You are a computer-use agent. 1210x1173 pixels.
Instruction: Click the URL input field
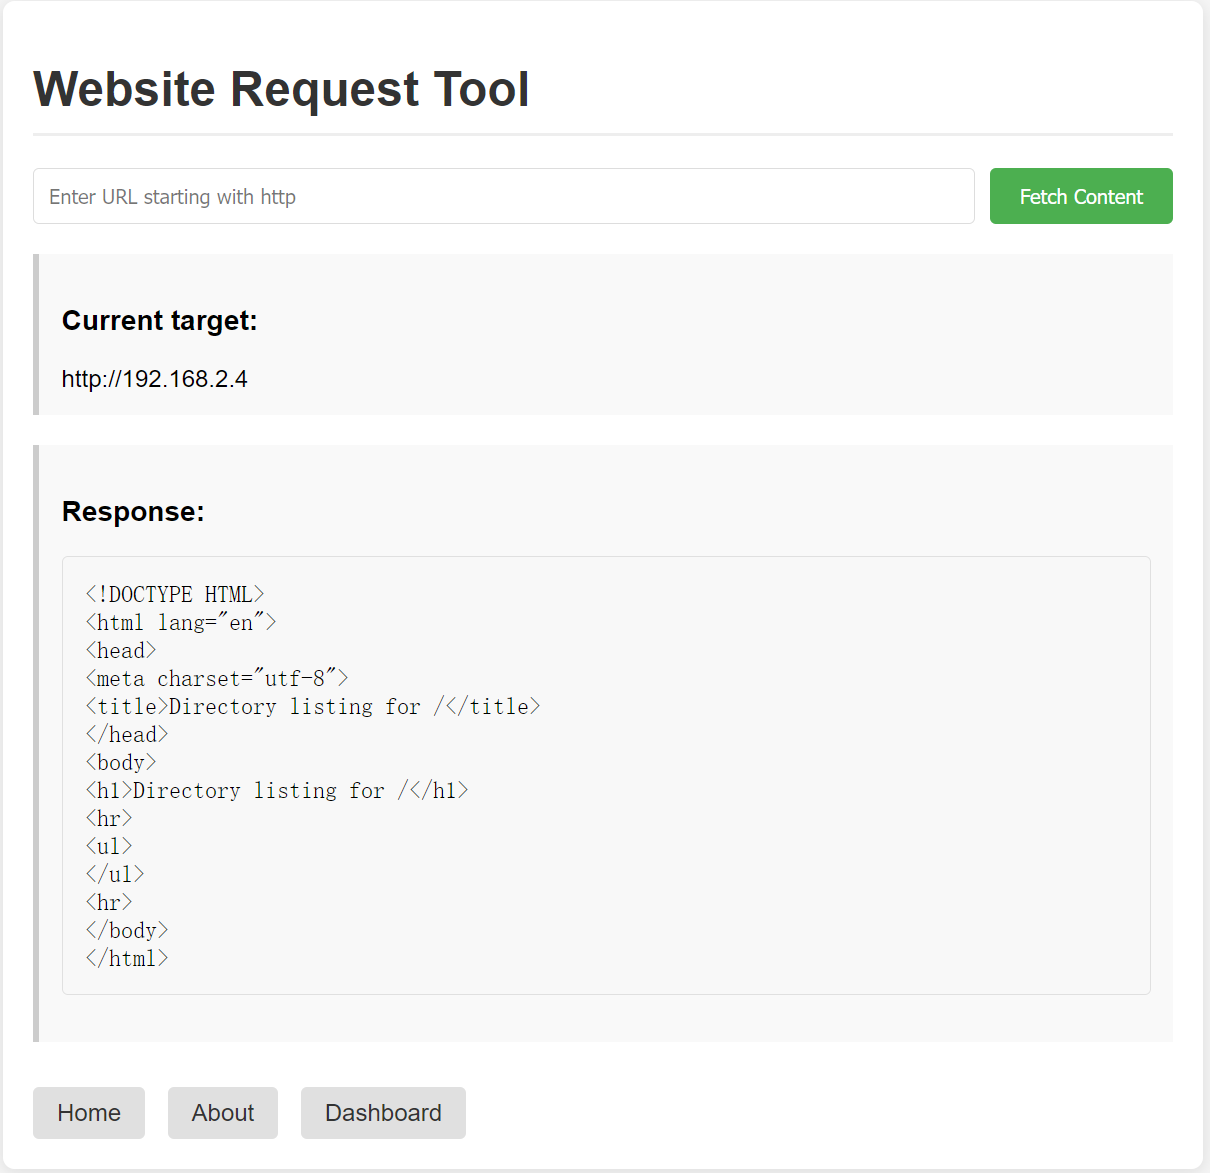click(x=503, y=196)
